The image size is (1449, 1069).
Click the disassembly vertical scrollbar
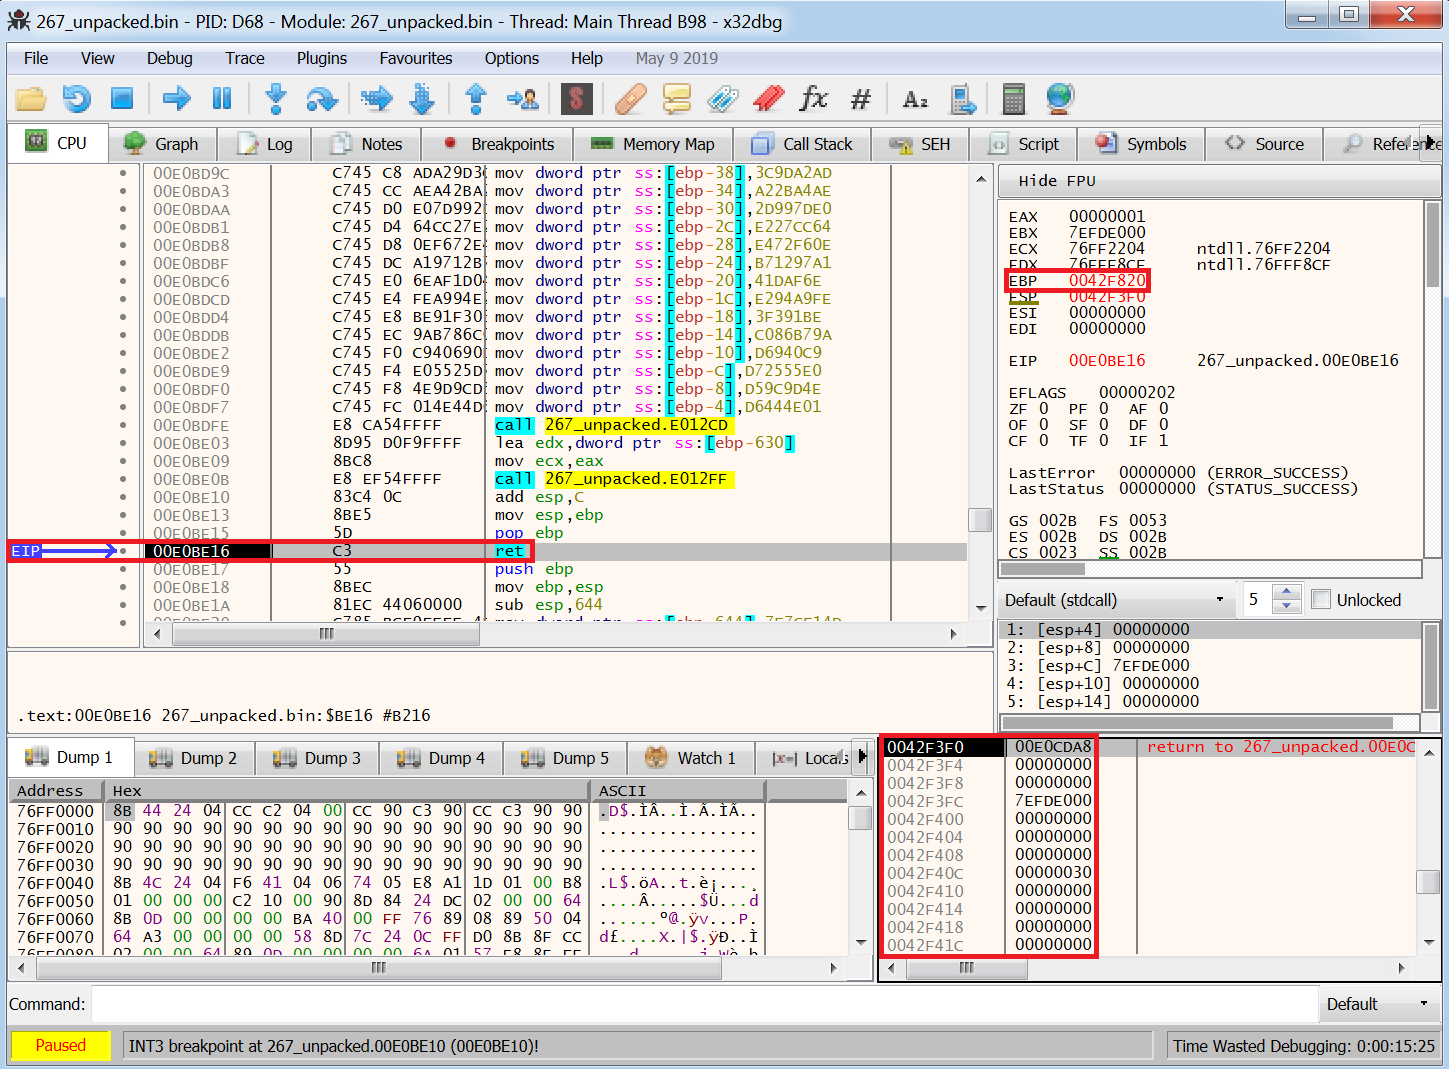point(981,392)
